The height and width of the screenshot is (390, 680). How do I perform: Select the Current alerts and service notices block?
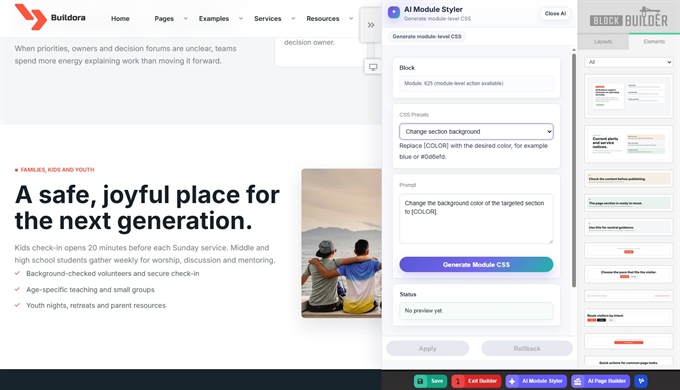[x=628, y=144]
